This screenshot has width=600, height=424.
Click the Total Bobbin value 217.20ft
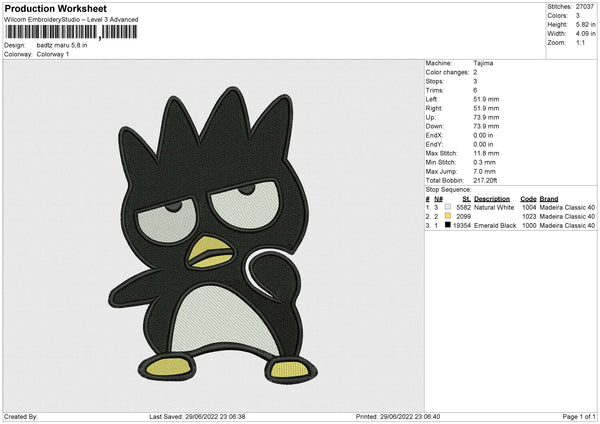[485, 181]
